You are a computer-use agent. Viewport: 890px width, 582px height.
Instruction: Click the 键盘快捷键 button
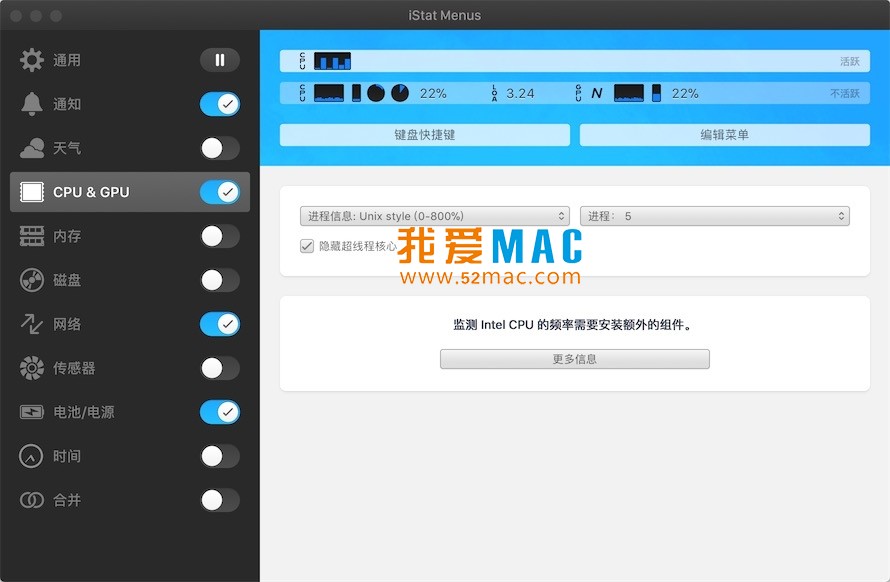point(425,135)
